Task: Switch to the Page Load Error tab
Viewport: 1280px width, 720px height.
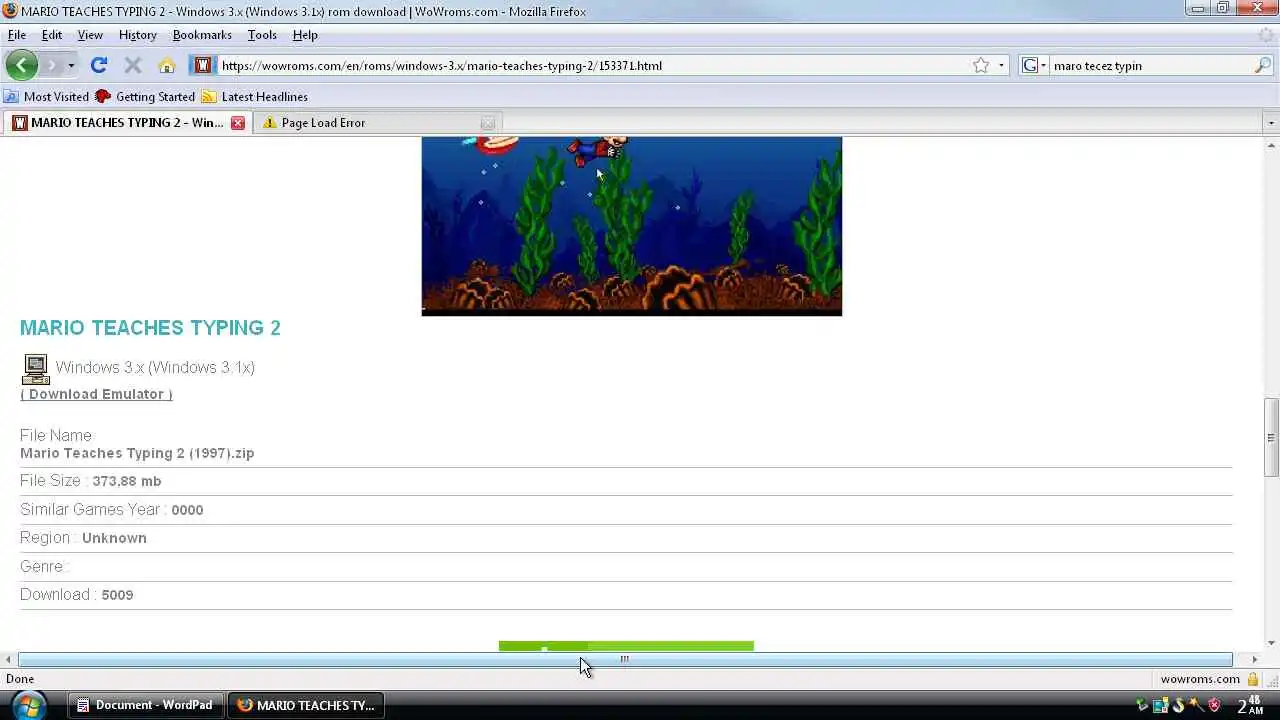Action: (x=378, y=122)
